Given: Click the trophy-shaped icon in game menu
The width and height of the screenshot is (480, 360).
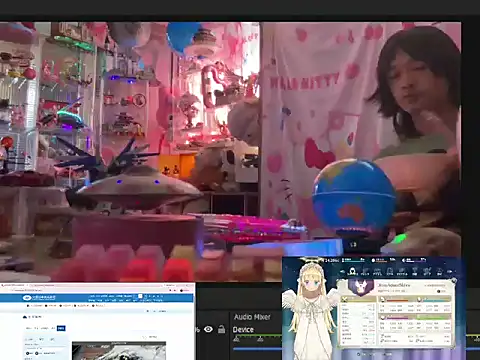Looking at the screenshot, I should (415, 272).
